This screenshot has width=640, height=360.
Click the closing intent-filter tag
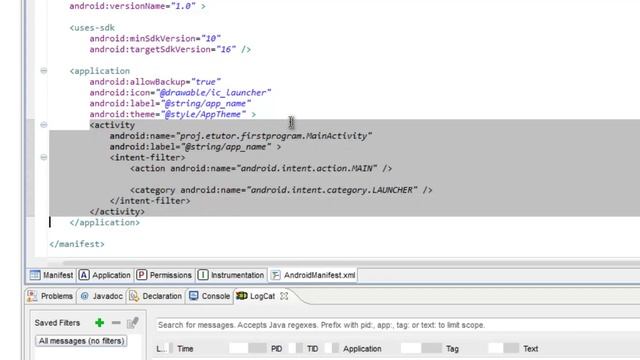150,201
